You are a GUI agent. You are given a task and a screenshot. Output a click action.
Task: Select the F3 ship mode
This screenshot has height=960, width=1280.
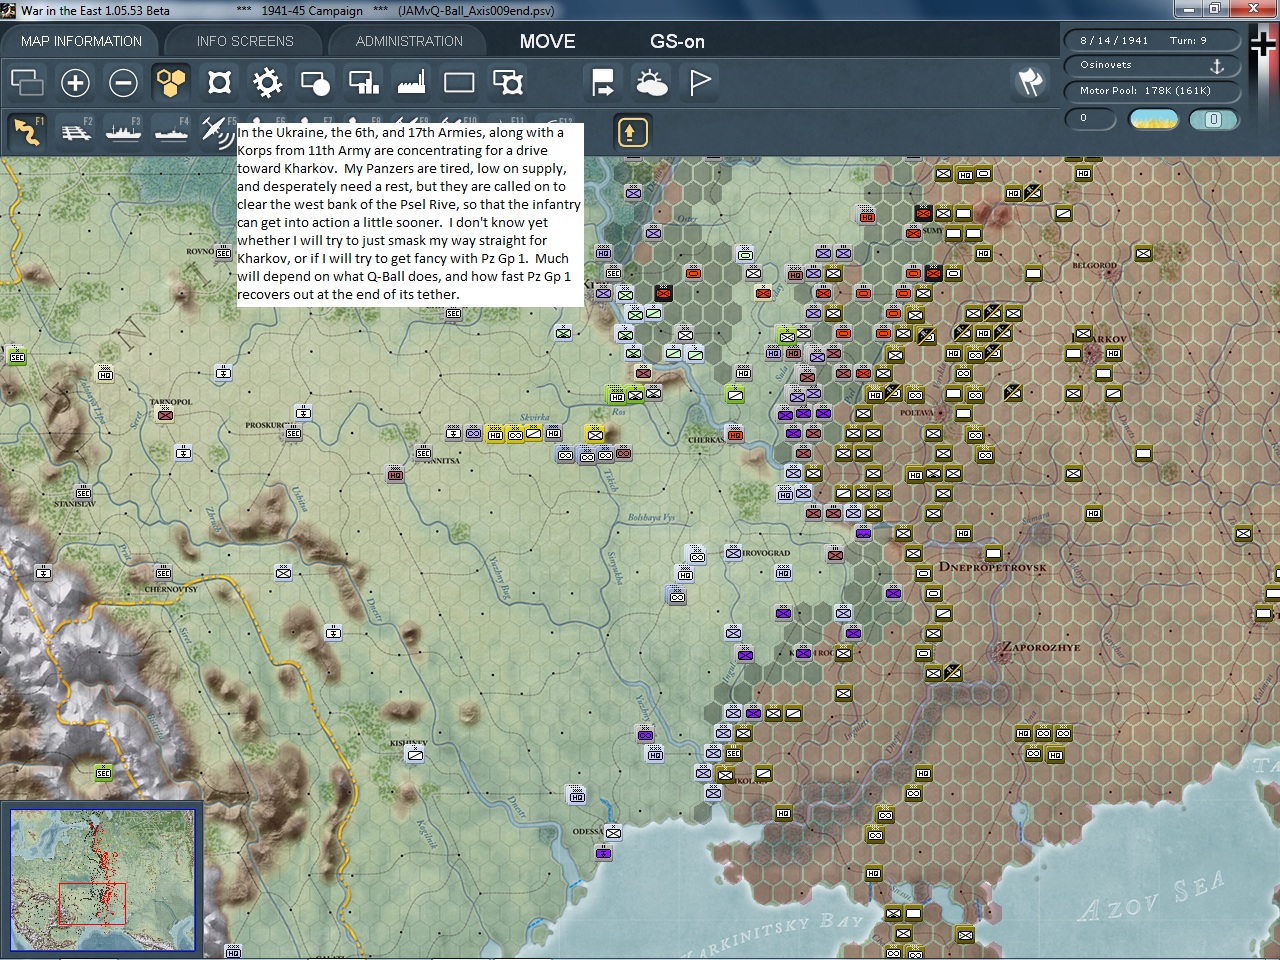point(123,131)
